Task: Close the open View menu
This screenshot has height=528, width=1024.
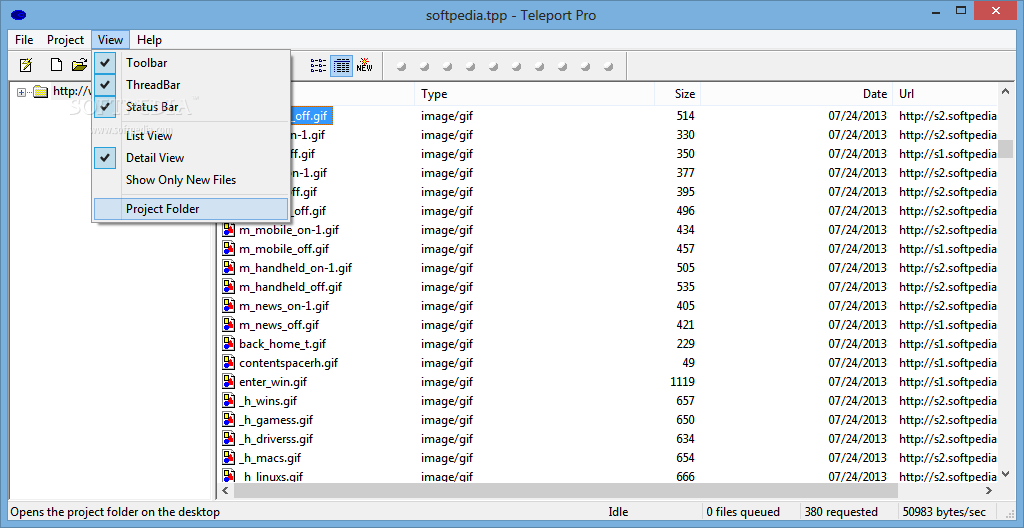Action: (110, 40)
